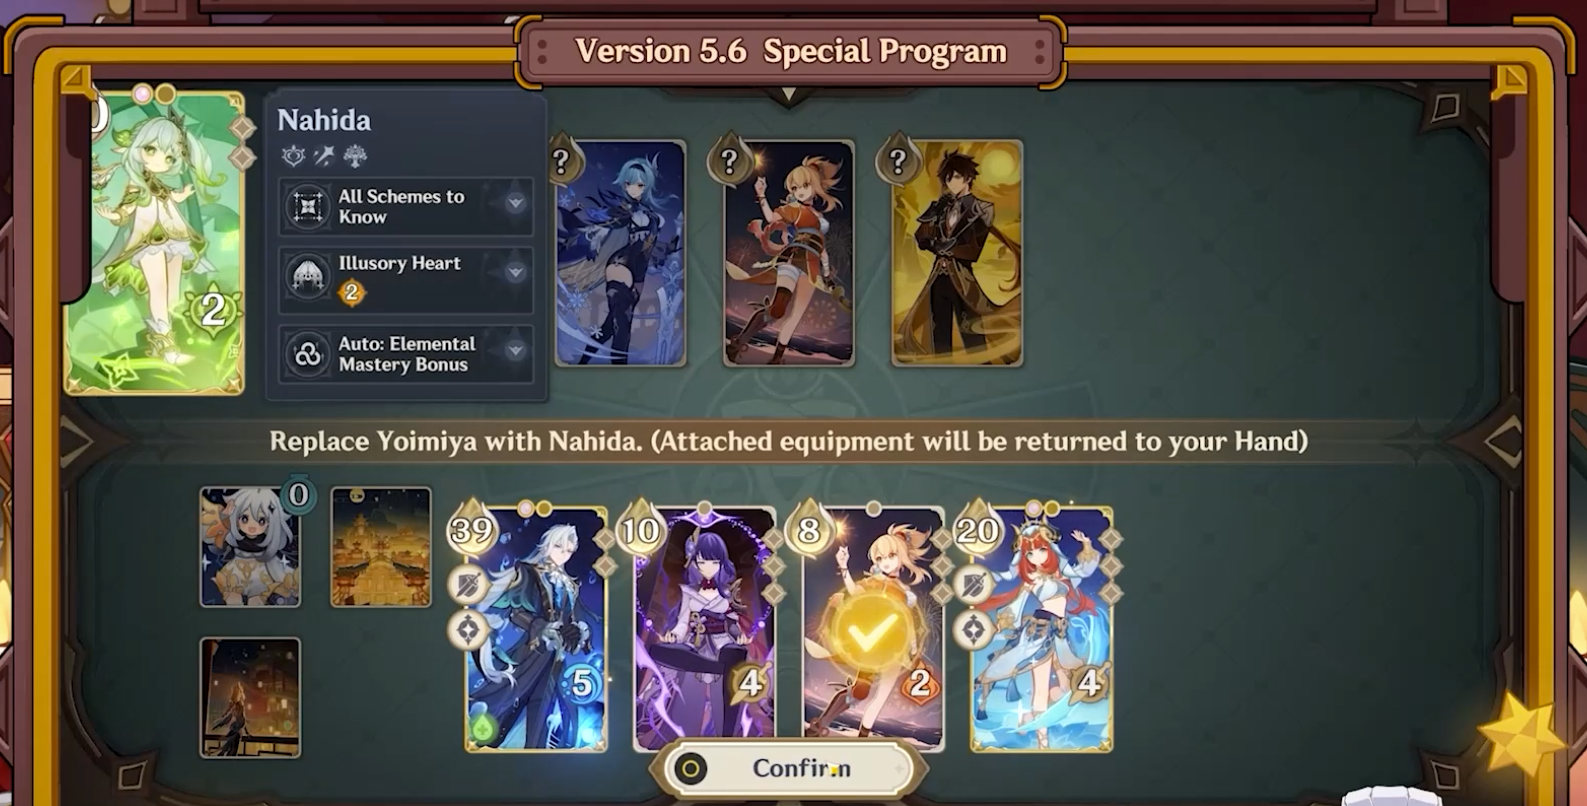Click the Paimon card with the 0 badge
Viewport: 1587px width, 806px height.
pyautogui.click(x=250, y=547)
